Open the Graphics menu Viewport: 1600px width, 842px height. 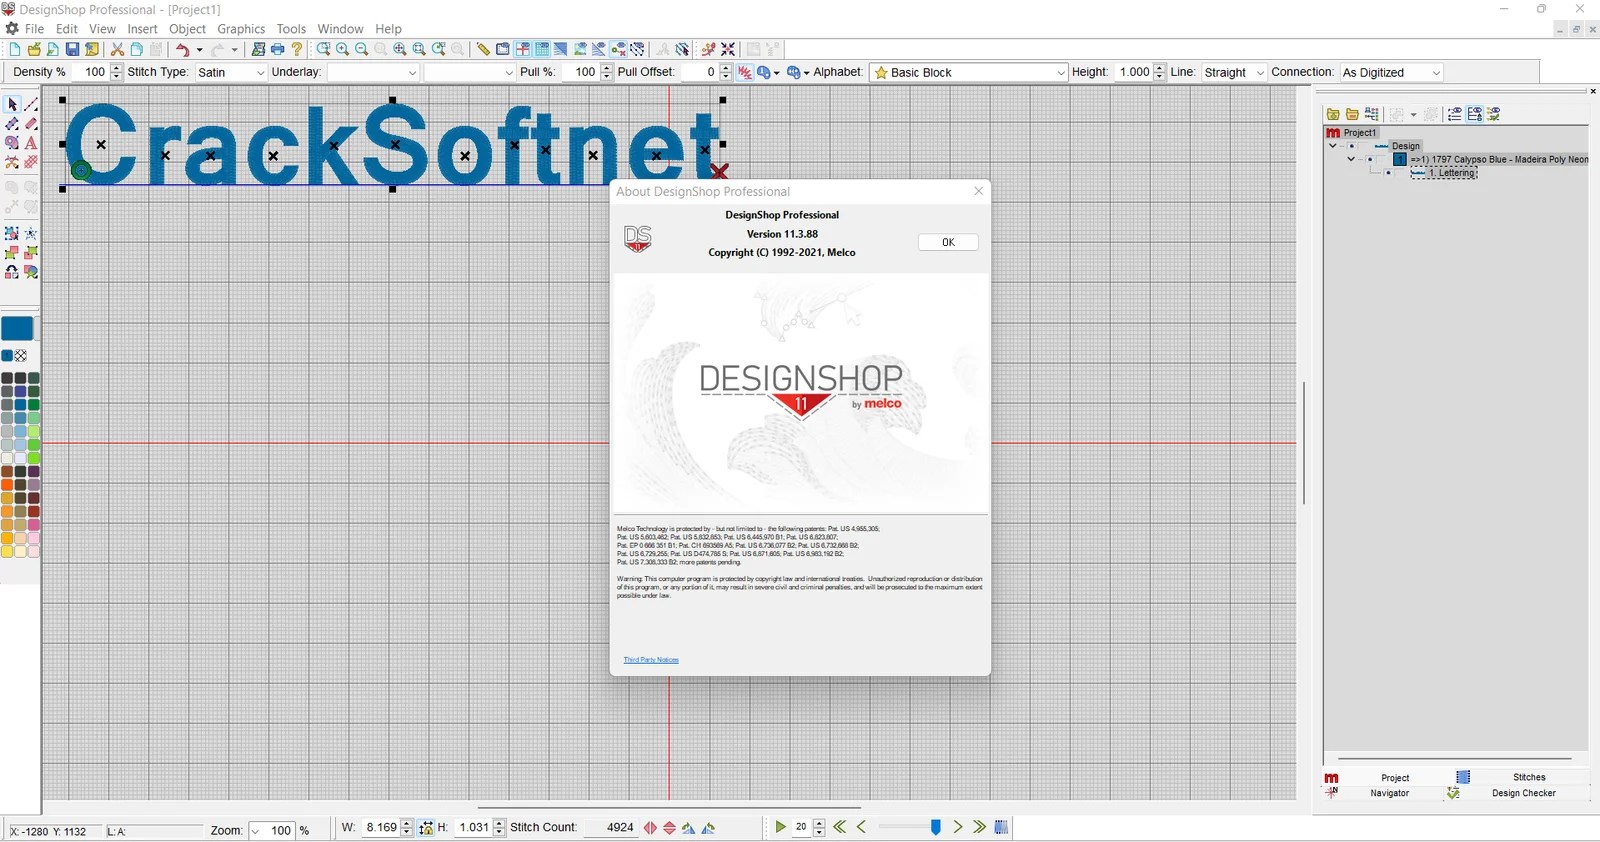[x=241, y=29]
